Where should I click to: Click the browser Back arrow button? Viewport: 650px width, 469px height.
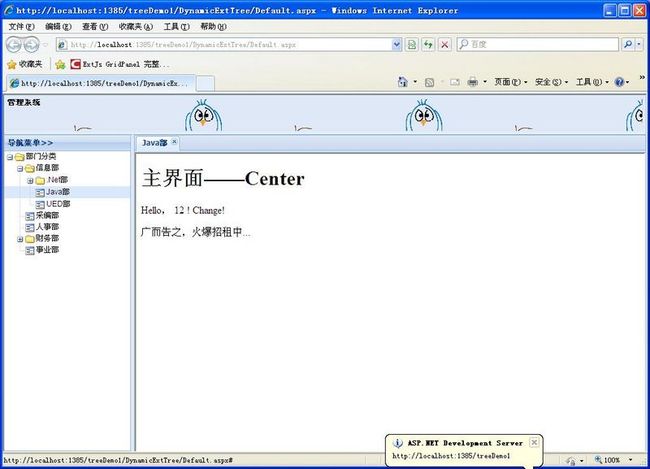point(14,44)
